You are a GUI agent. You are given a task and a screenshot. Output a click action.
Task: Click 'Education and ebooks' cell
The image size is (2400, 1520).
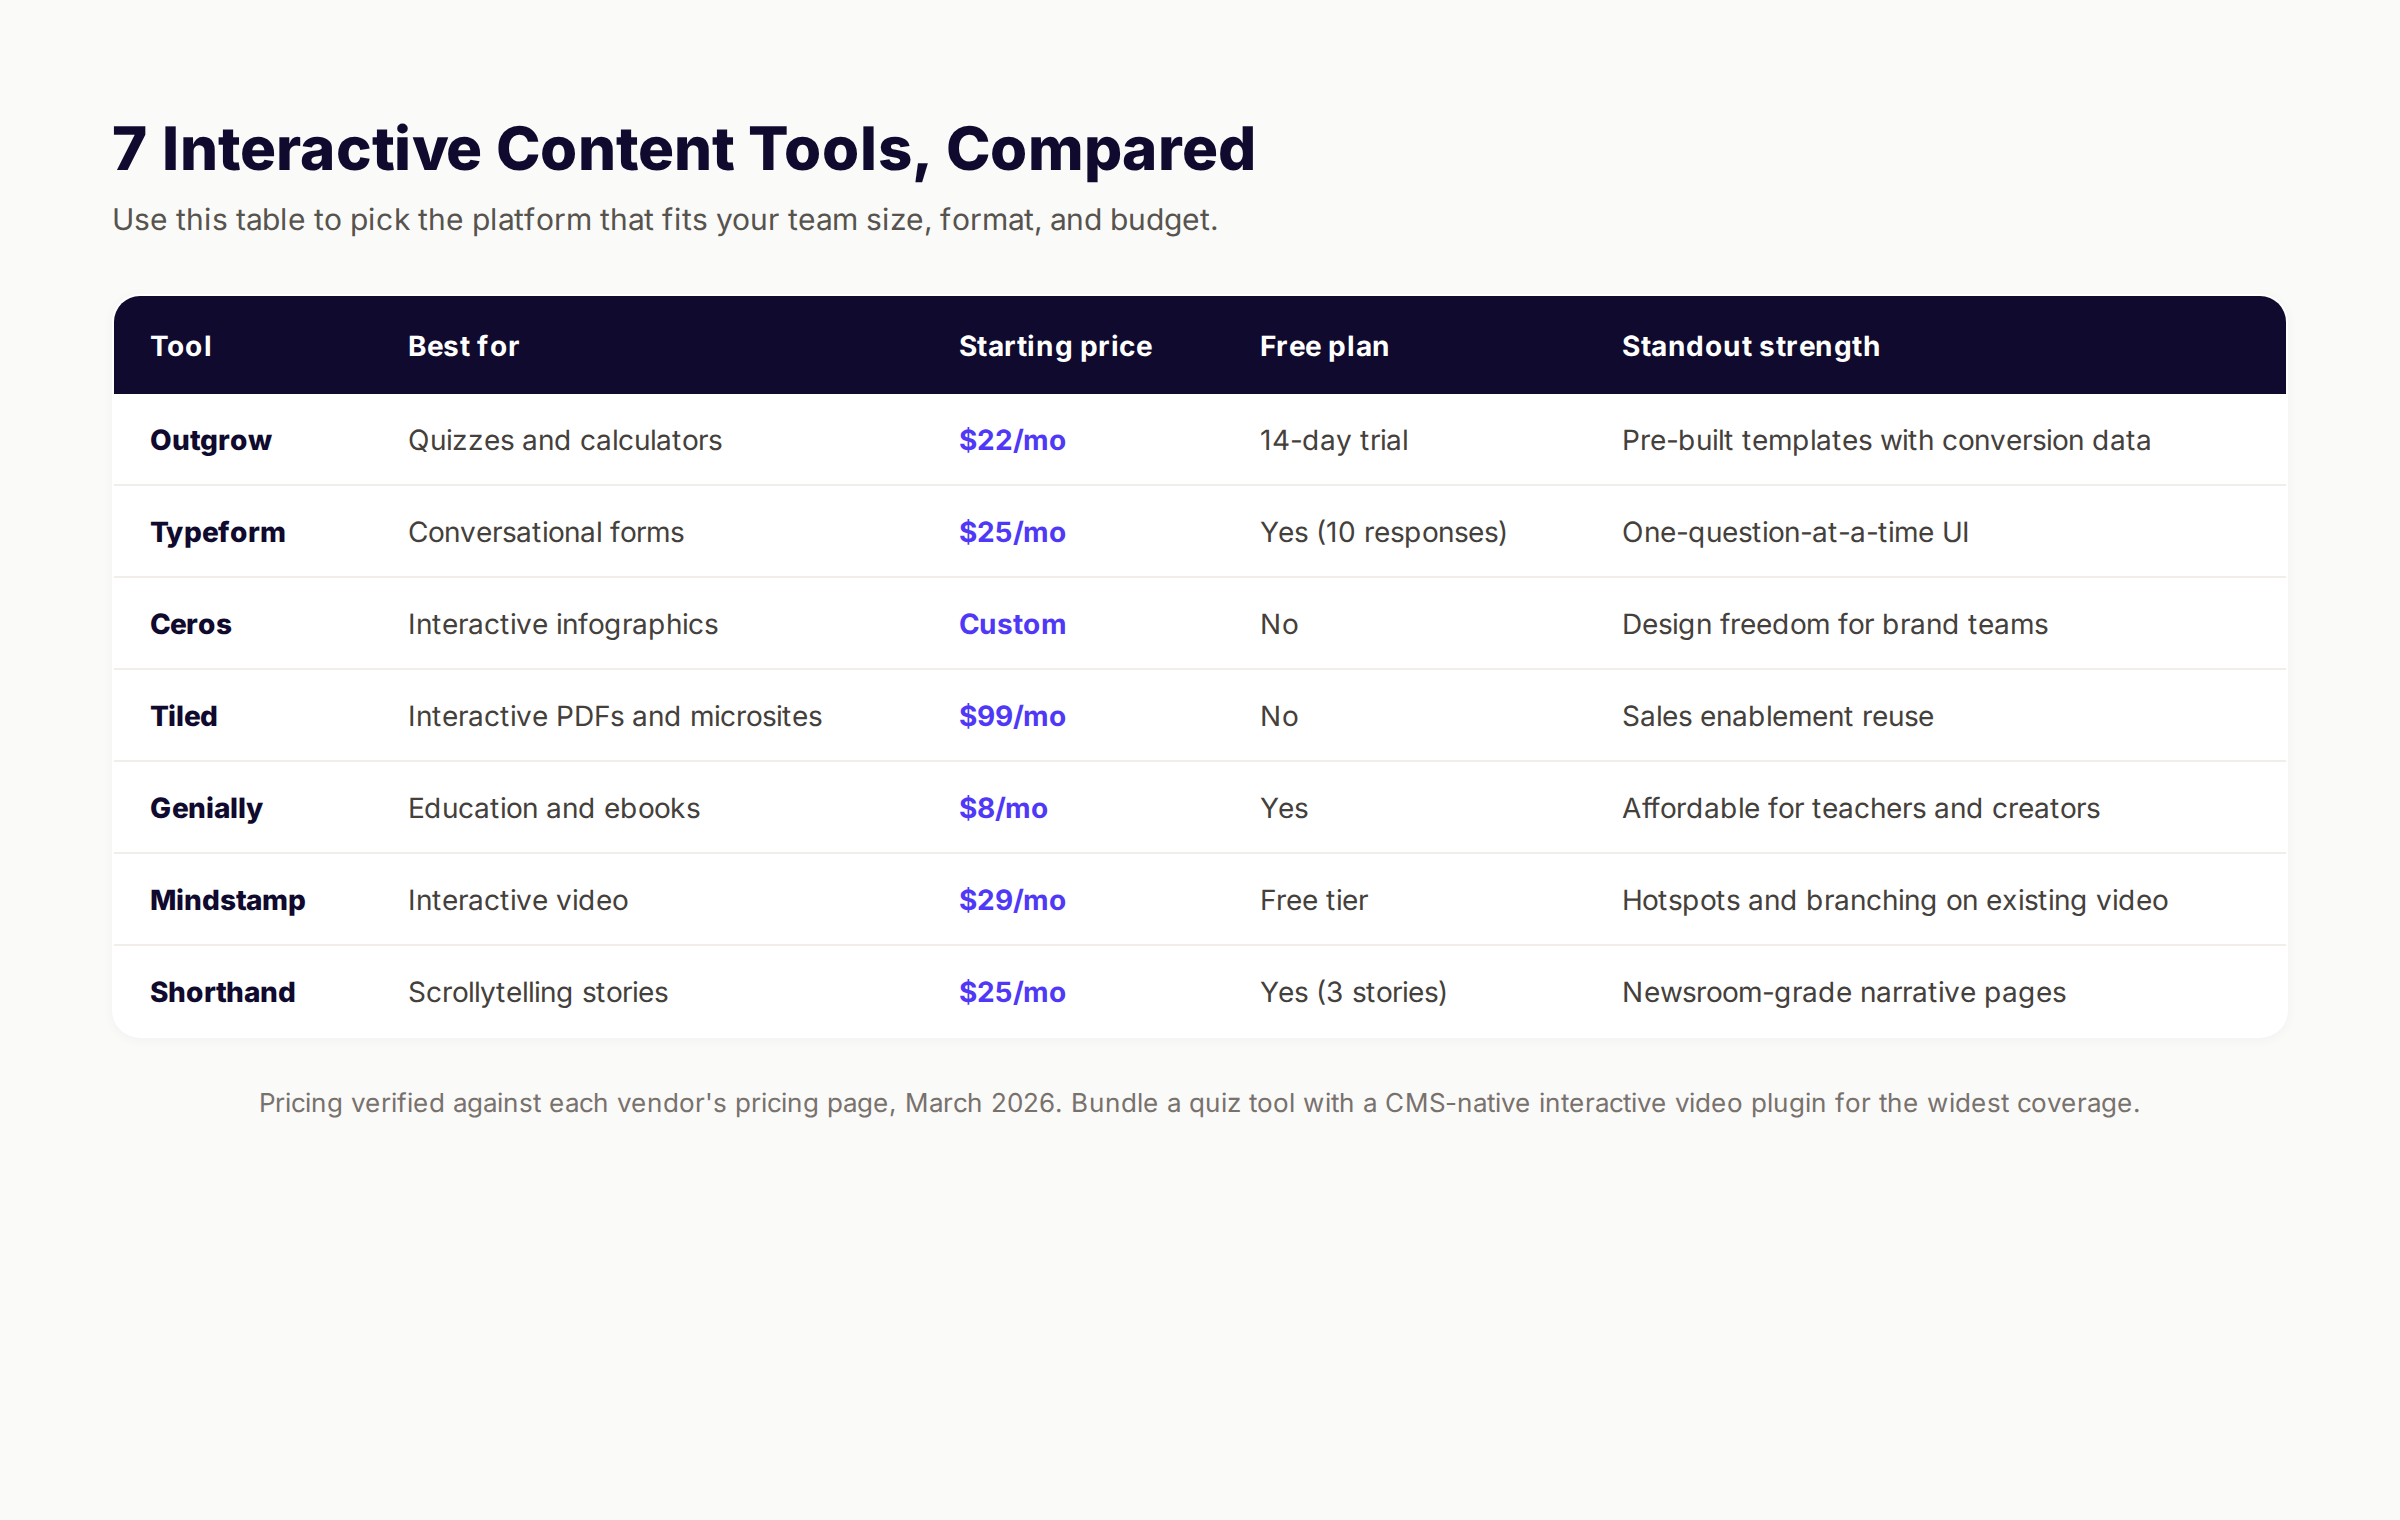click(554, 808)
